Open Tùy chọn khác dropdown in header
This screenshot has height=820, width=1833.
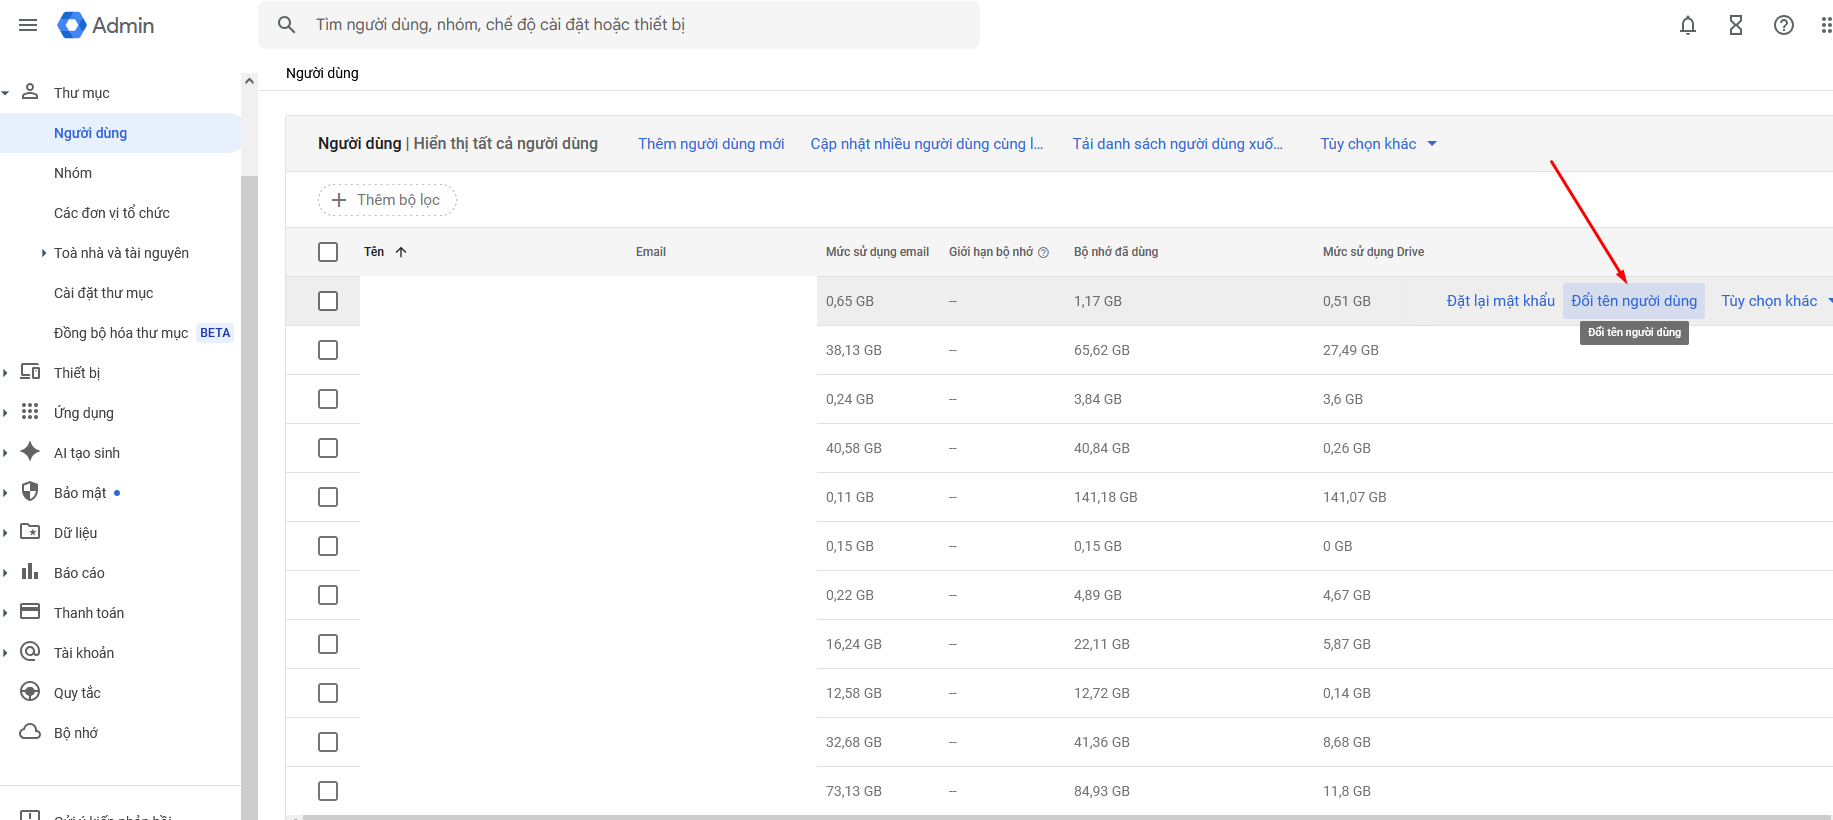pos(1378,144)
